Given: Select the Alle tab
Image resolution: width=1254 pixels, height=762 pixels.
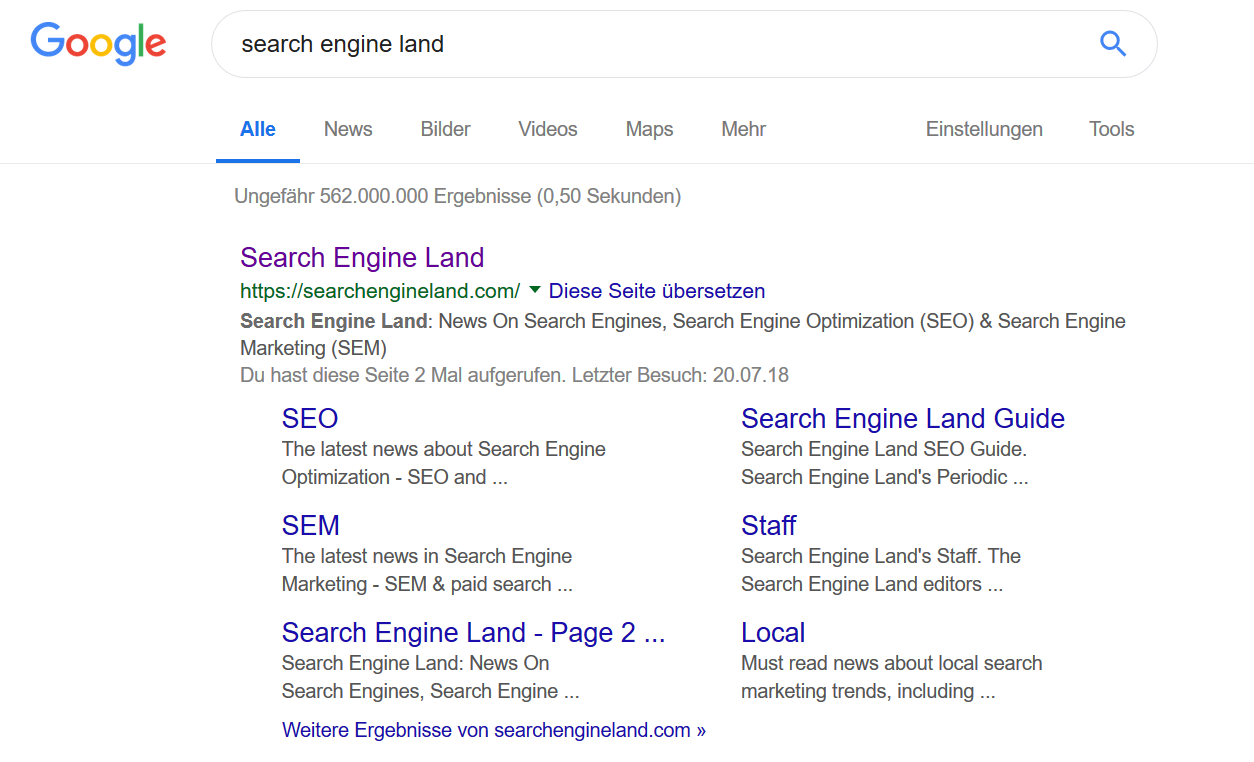Looking at the screenshot, I should pos(257,129).
